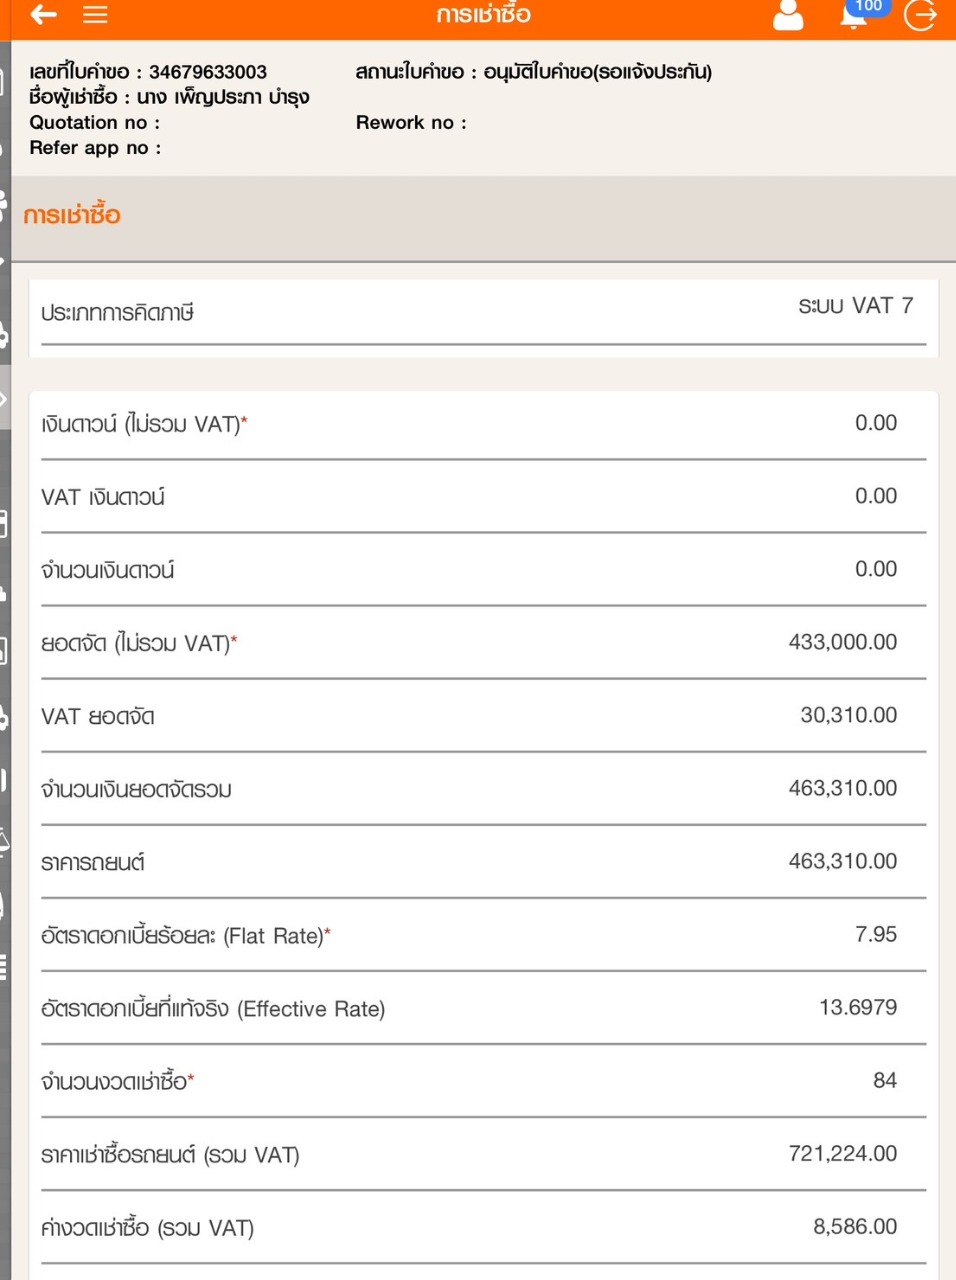Edit the Flat Rate value 7.95

[x=875, y=934]
